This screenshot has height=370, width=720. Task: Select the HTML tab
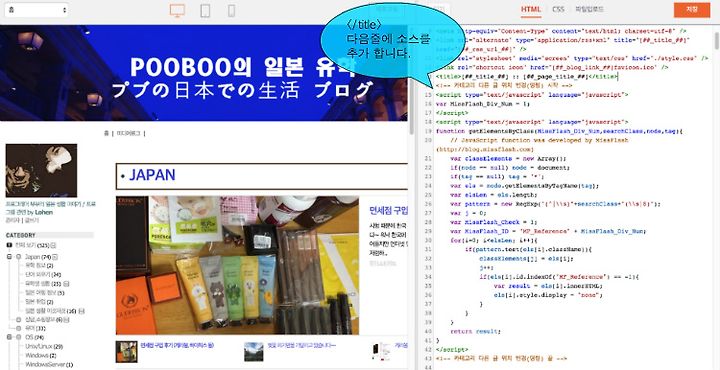(531, 10)
